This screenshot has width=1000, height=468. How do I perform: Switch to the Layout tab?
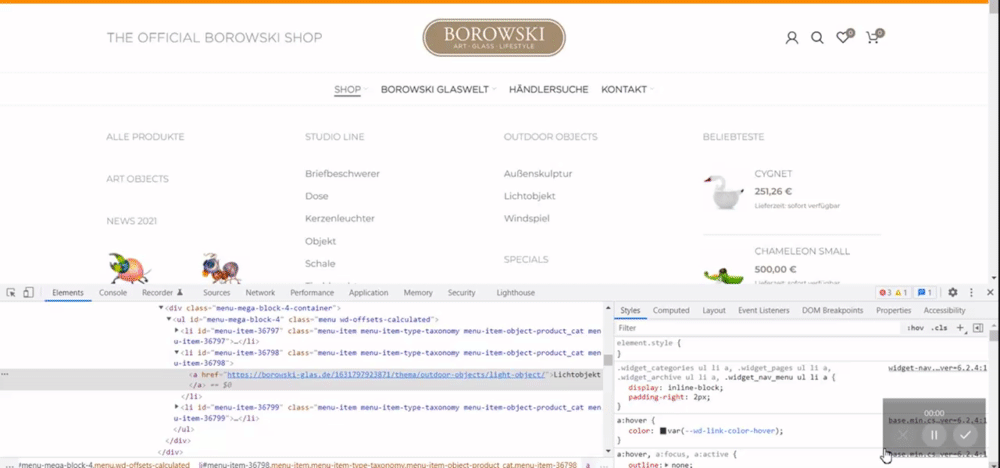click(x=714, y=311)
